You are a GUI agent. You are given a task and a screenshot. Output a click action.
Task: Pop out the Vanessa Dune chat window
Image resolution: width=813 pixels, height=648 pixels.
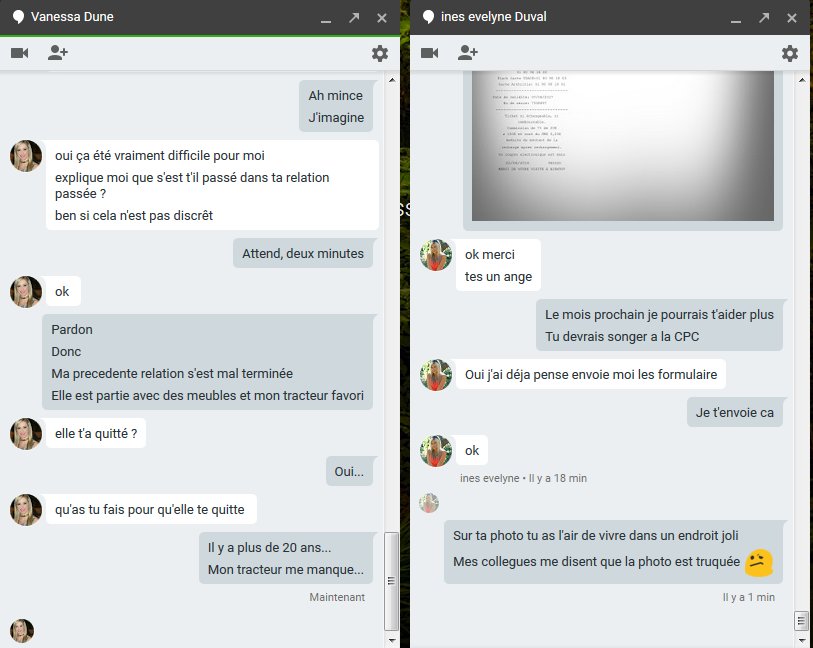pos(354,18)
